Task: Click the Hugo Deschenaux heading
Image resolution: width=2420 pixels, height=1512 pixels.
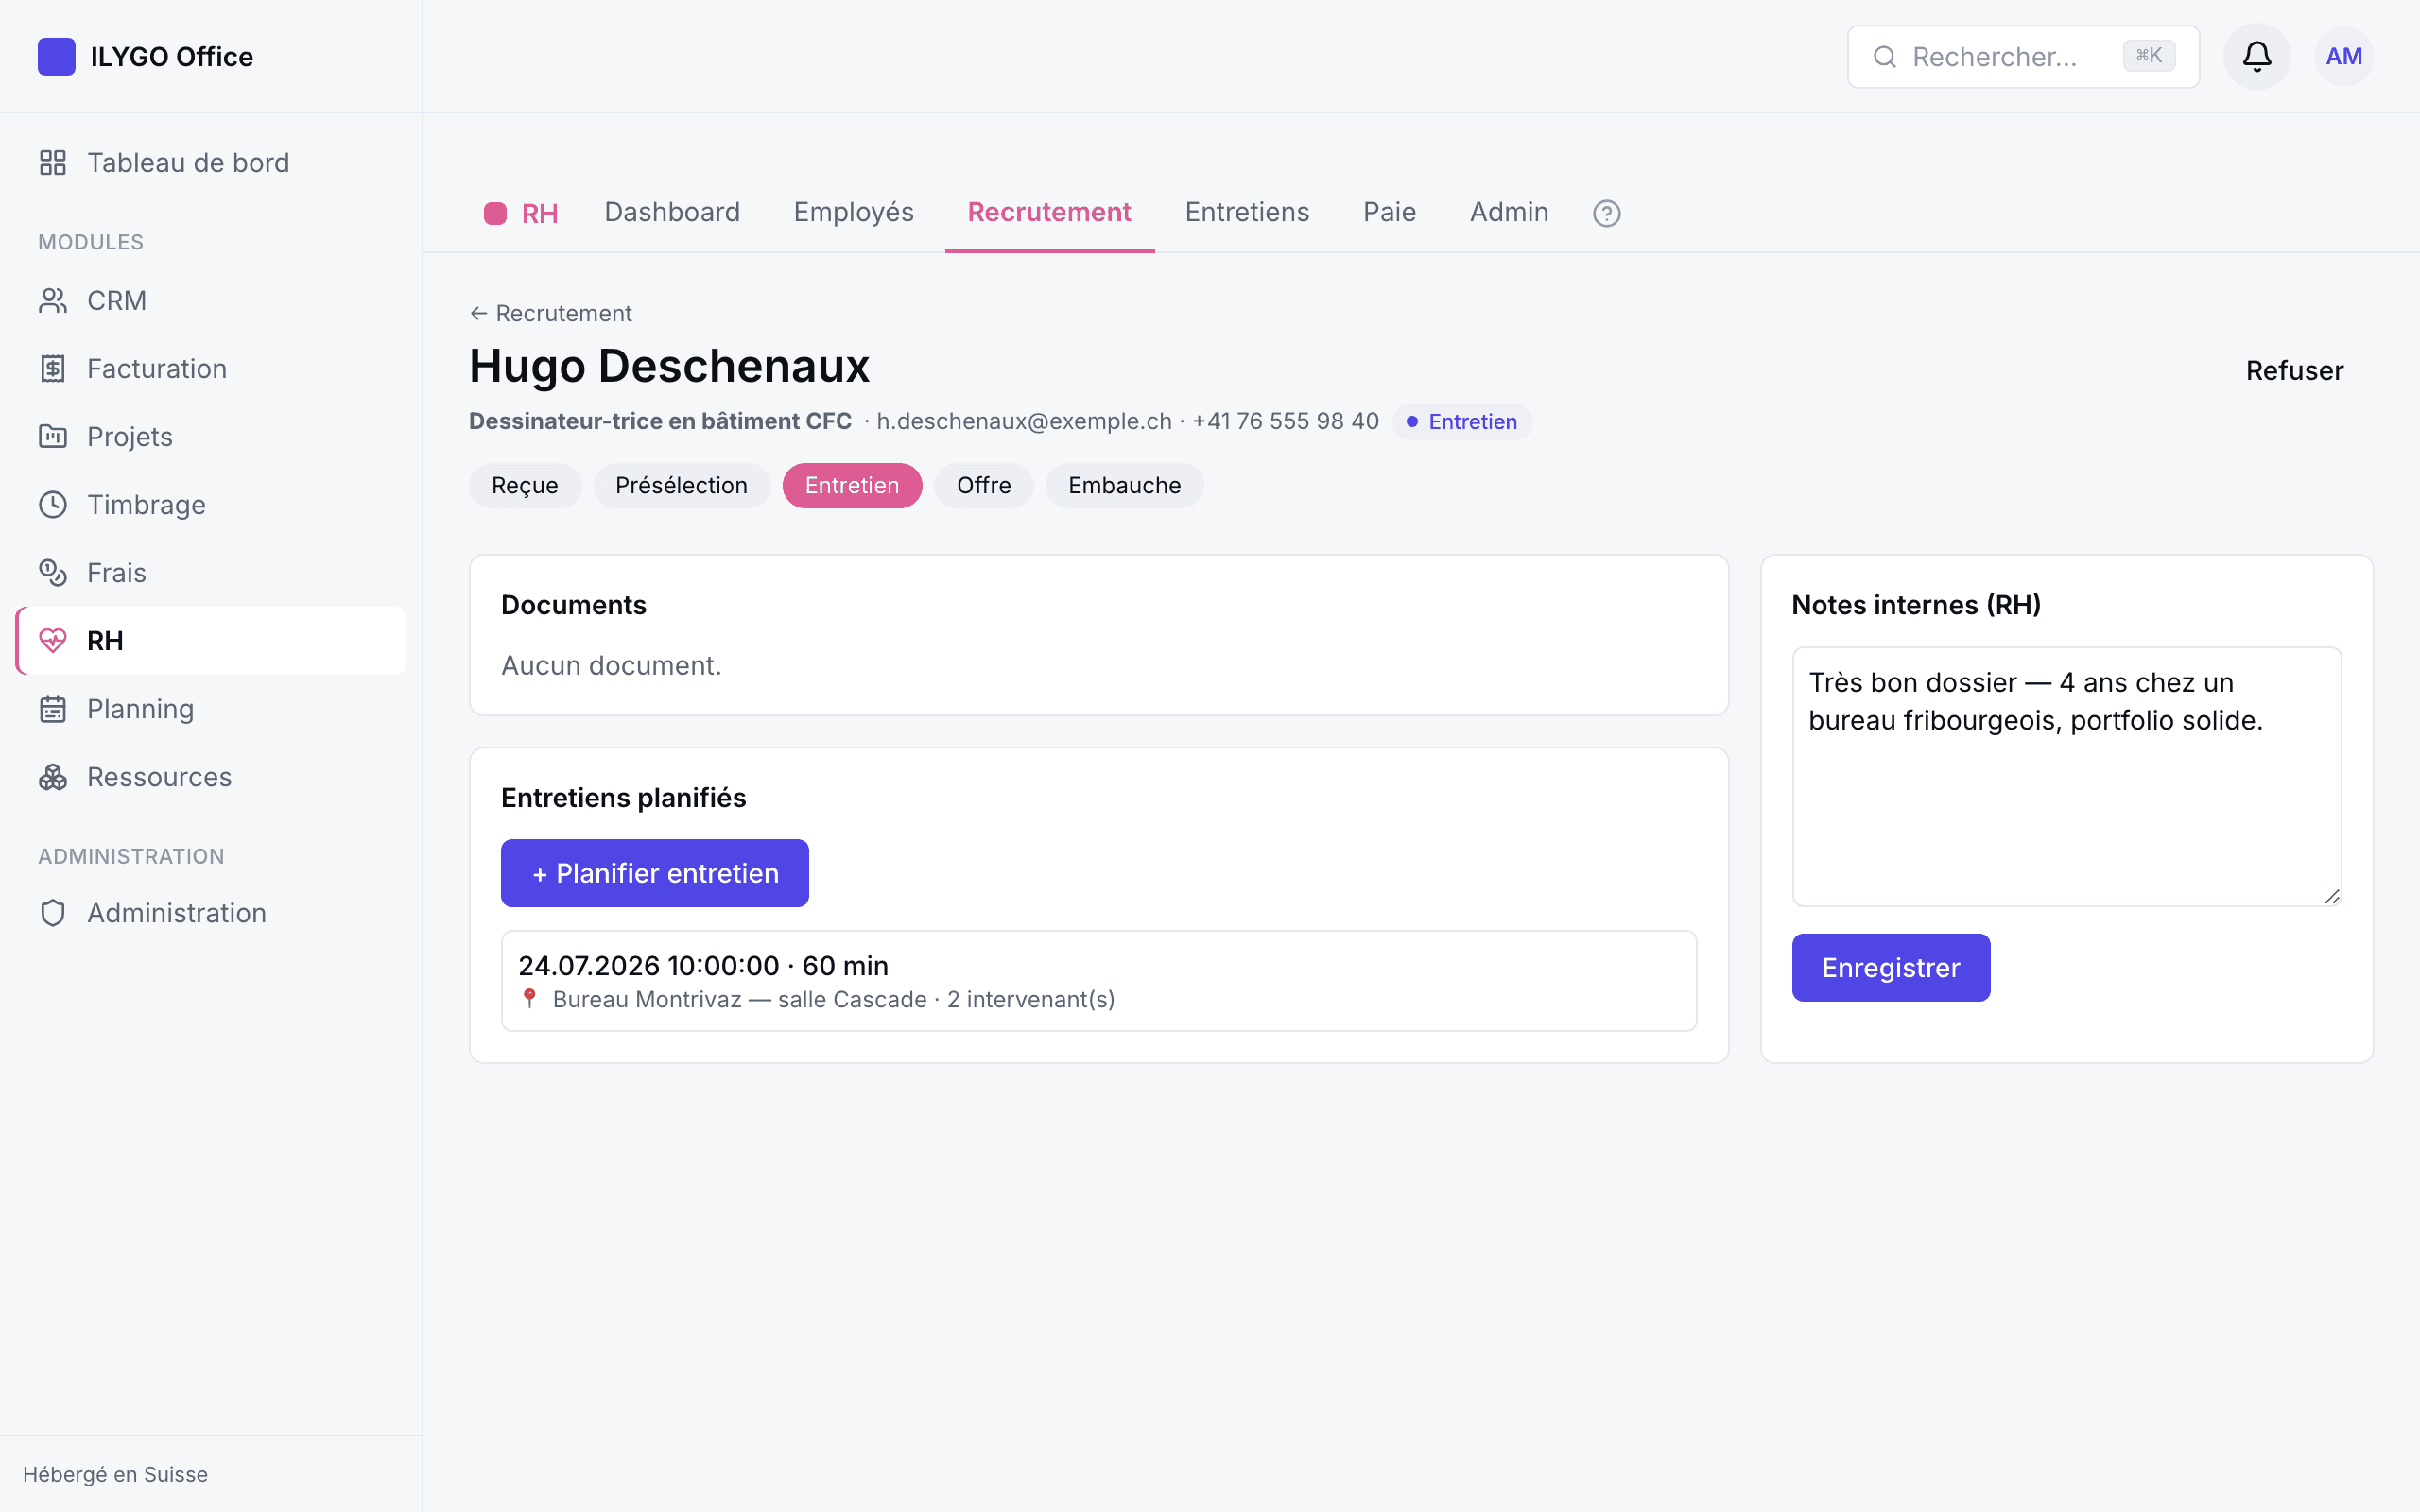Action: pos(669,366)
